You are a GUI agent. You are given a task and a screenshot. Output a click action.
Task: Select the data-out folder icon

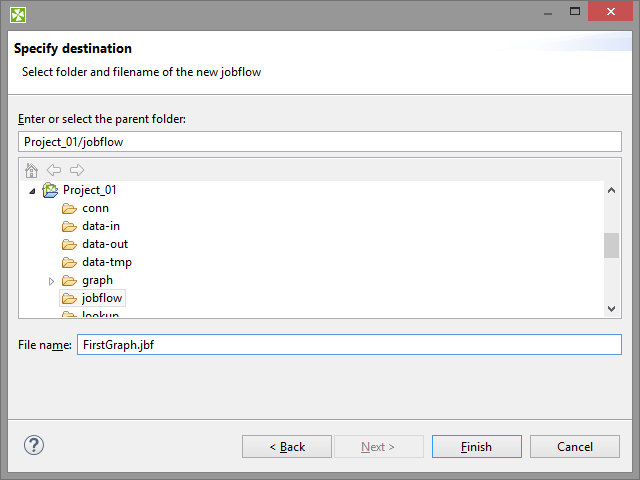point(69,244)
